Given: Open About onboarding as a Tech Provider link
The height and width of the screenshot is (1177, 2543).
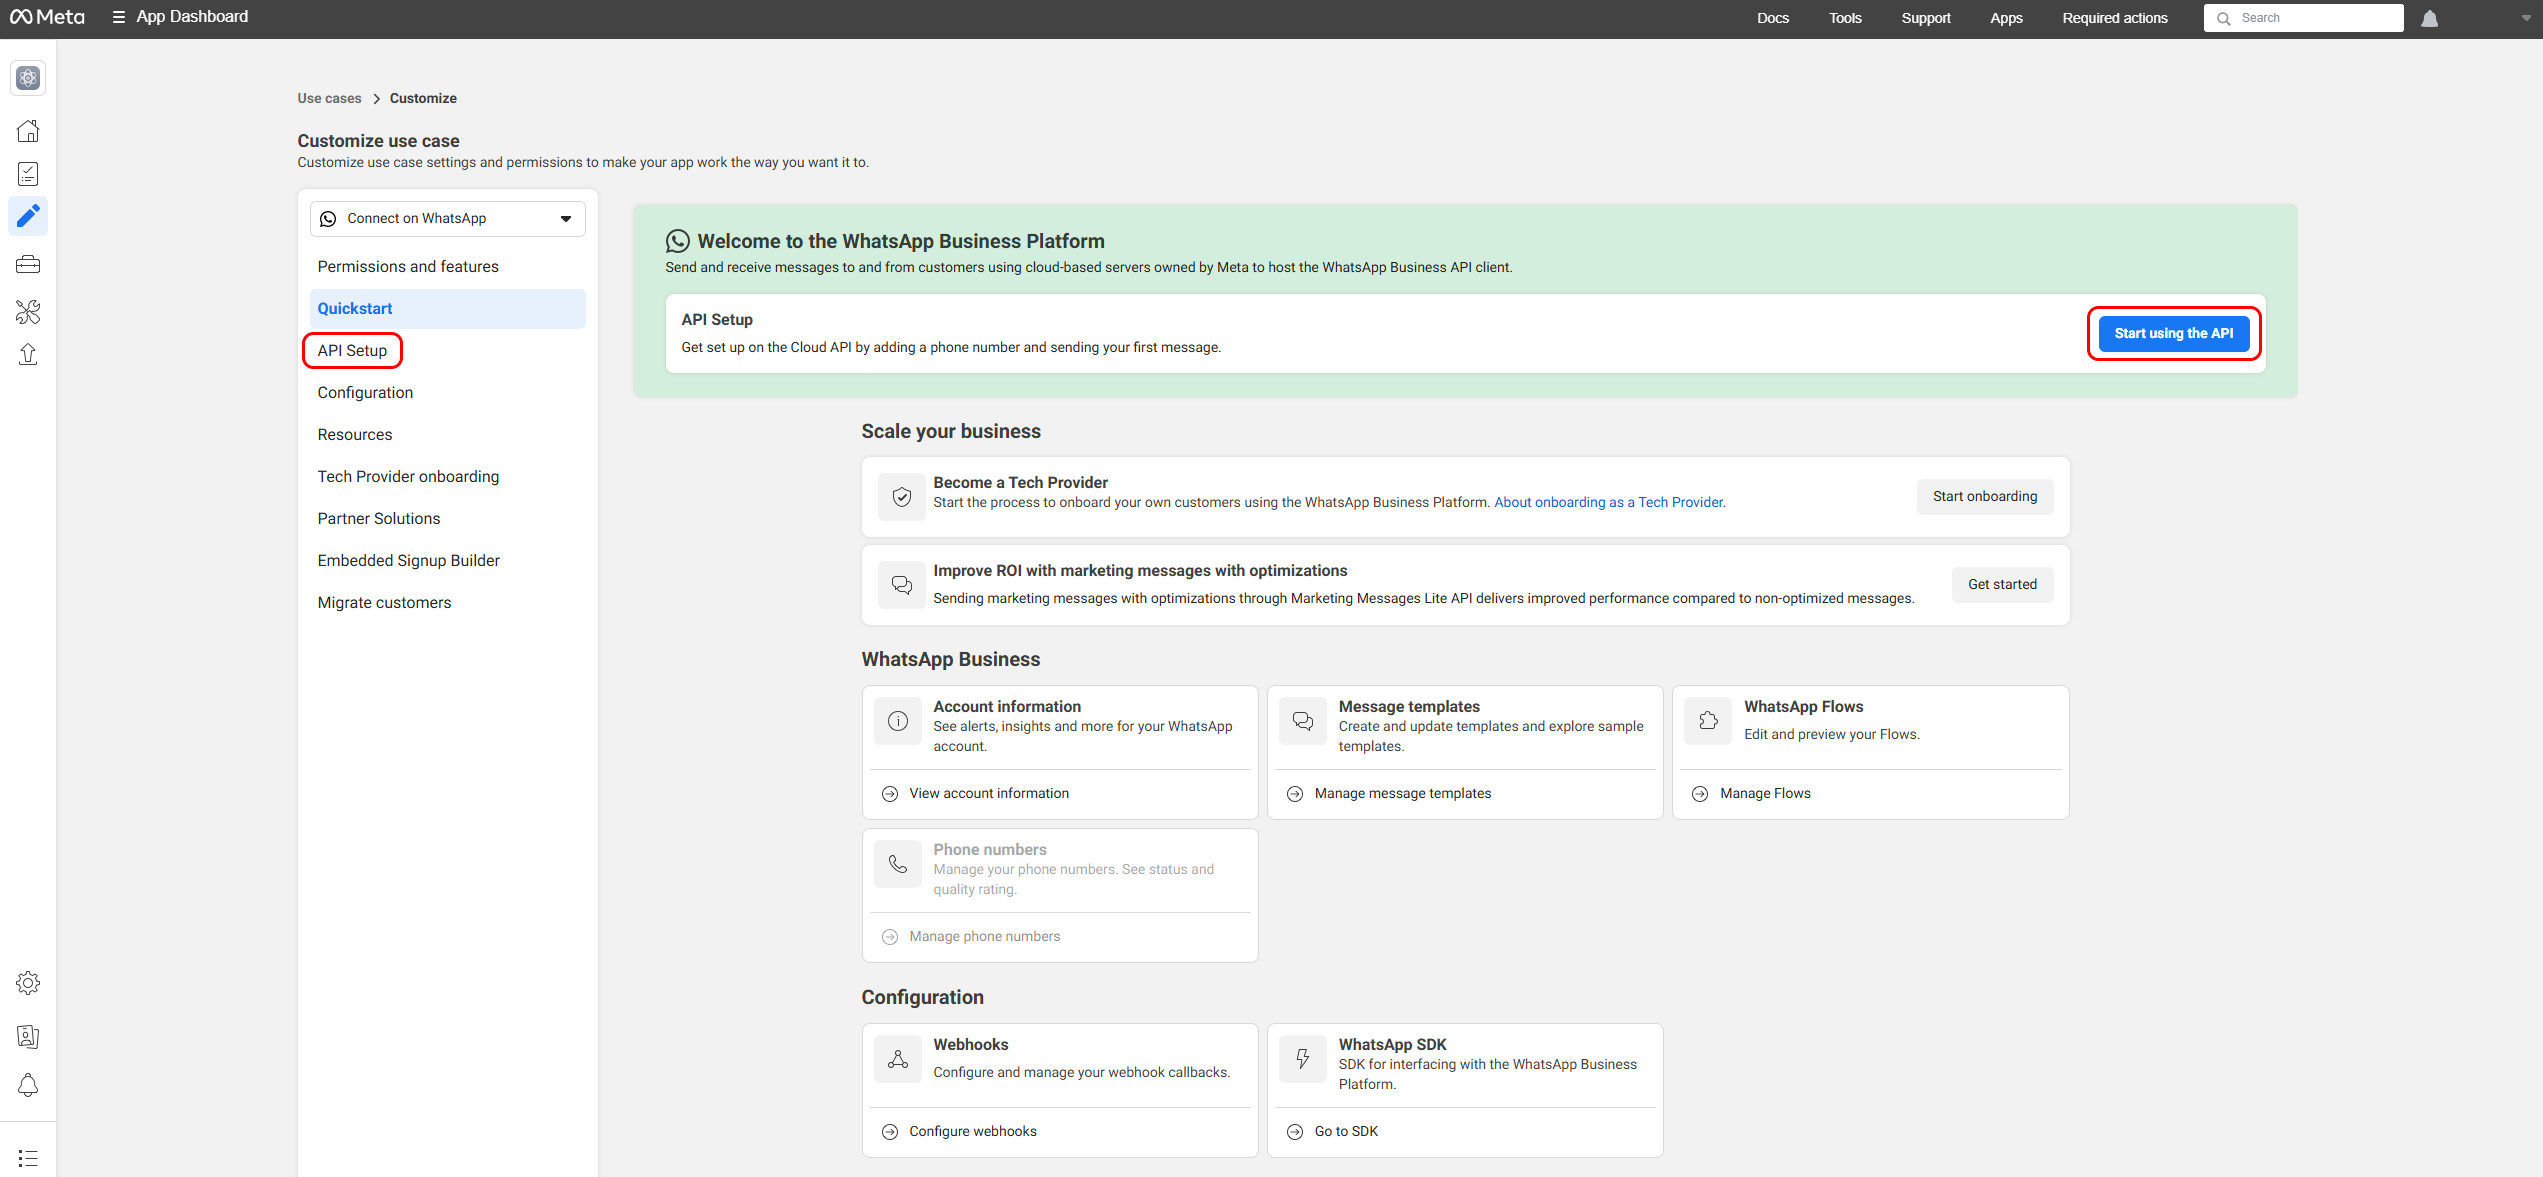Looking at the screenshot, I should click(1609, 503).
